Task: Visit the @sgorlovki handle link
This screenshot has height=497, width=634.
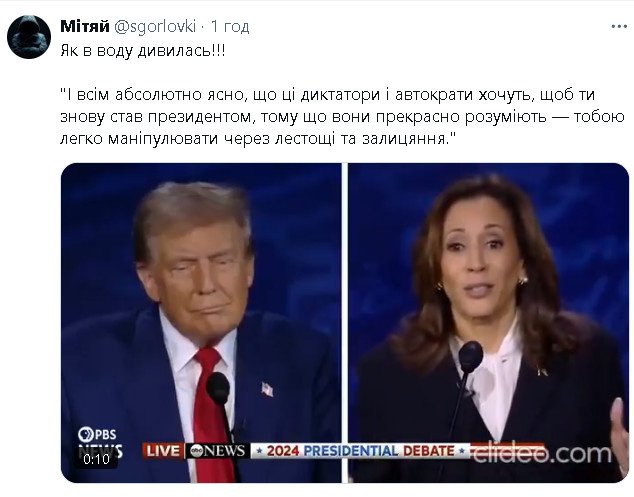Action: click(x=155, y=27)
